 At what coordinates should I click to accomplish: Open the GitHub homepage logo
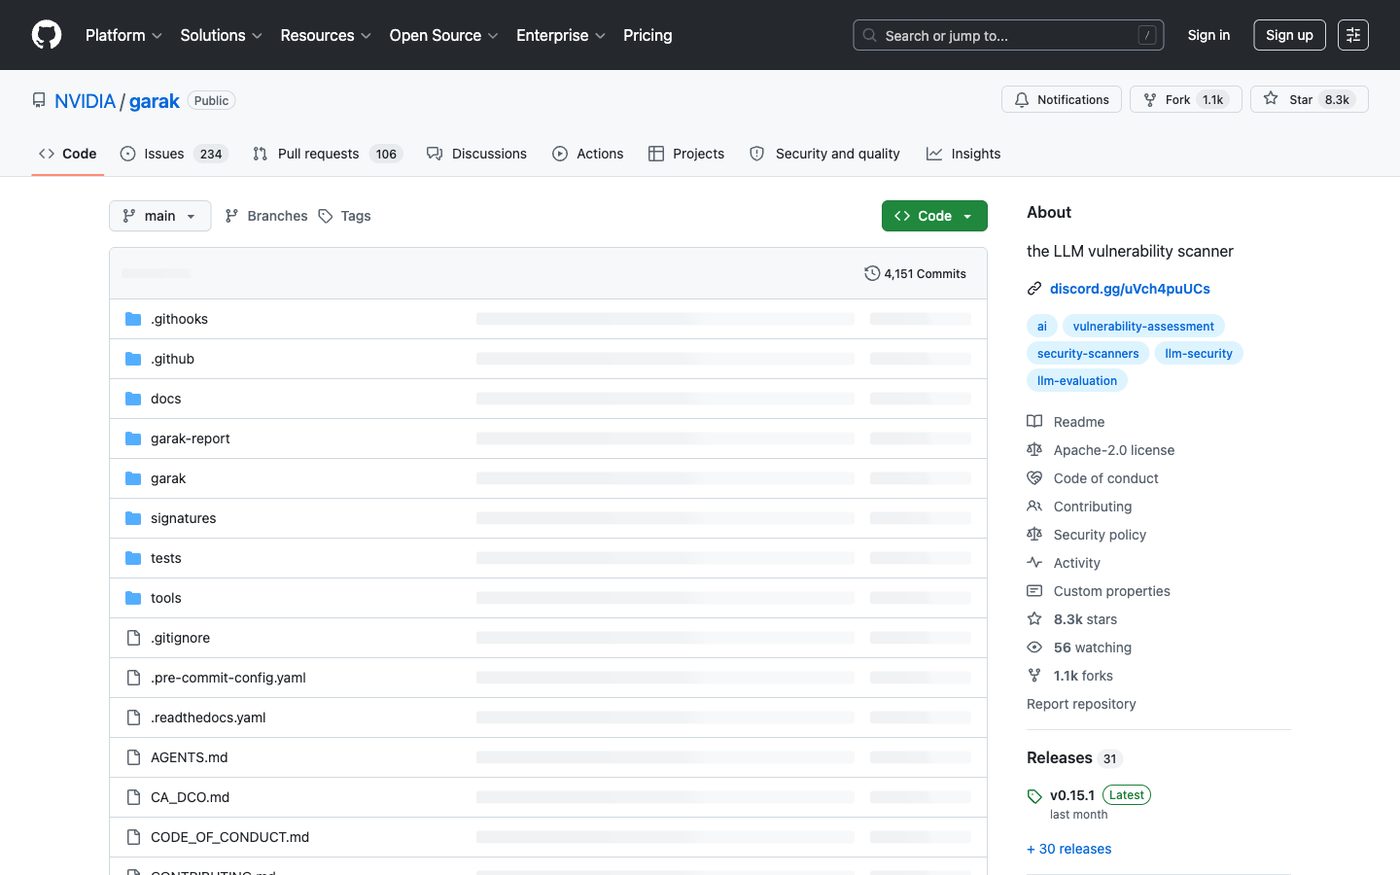(x=47, y=35)
